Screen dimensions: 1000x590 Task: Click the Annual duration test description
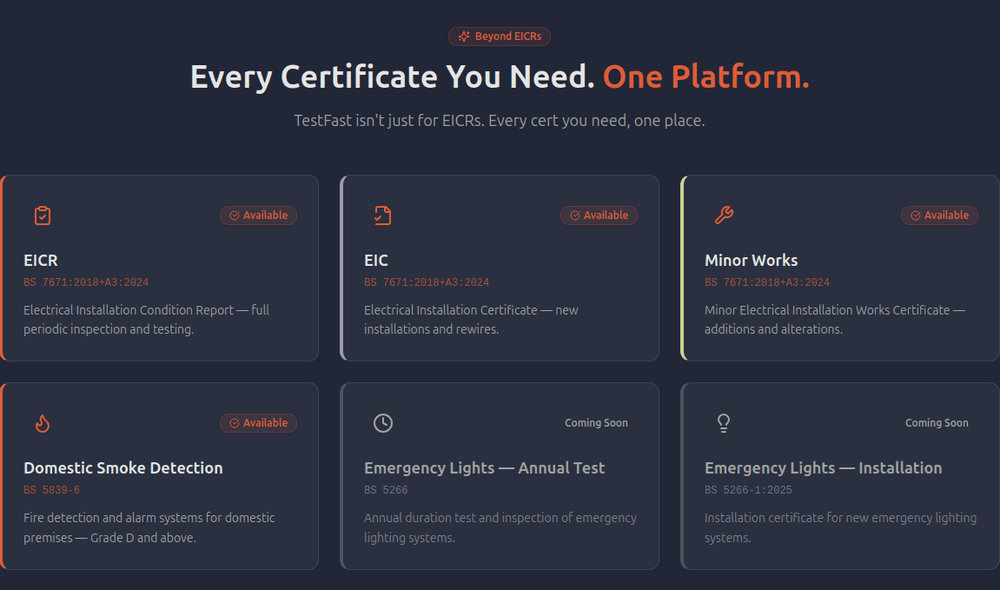[501, 527]
